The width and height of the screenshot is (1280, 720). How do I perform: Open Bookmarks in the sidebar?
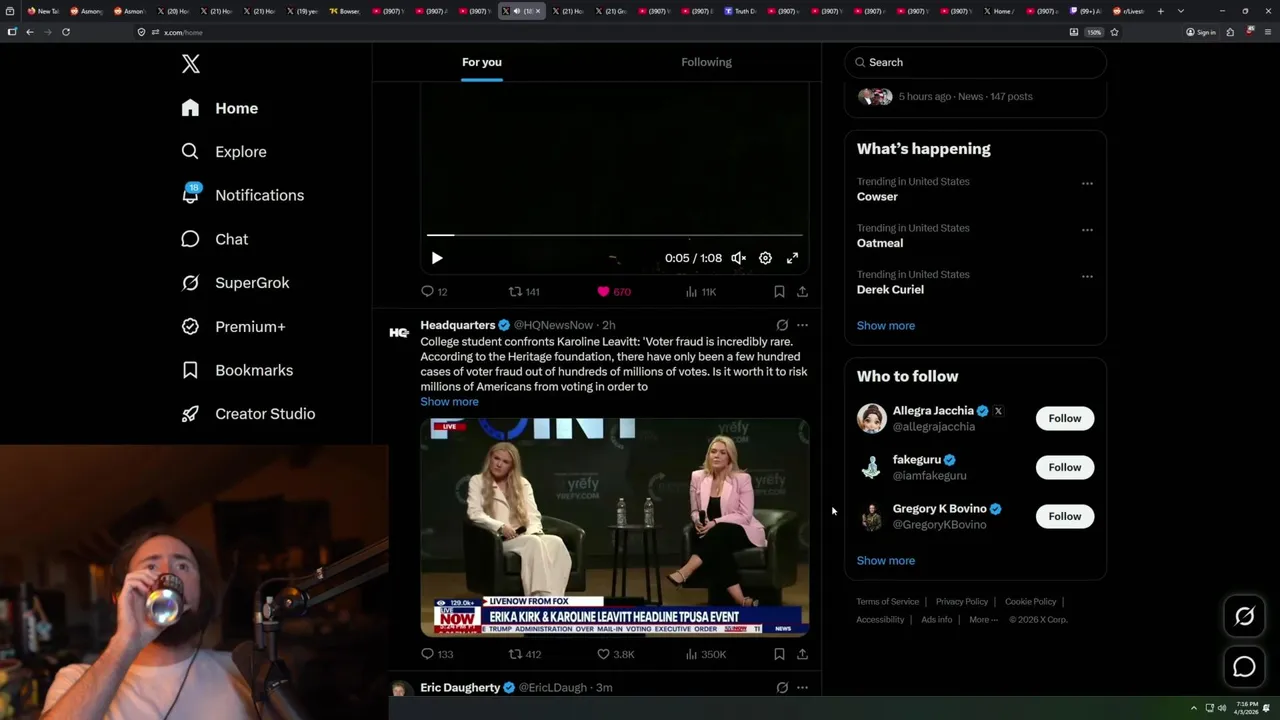point(237,370)
